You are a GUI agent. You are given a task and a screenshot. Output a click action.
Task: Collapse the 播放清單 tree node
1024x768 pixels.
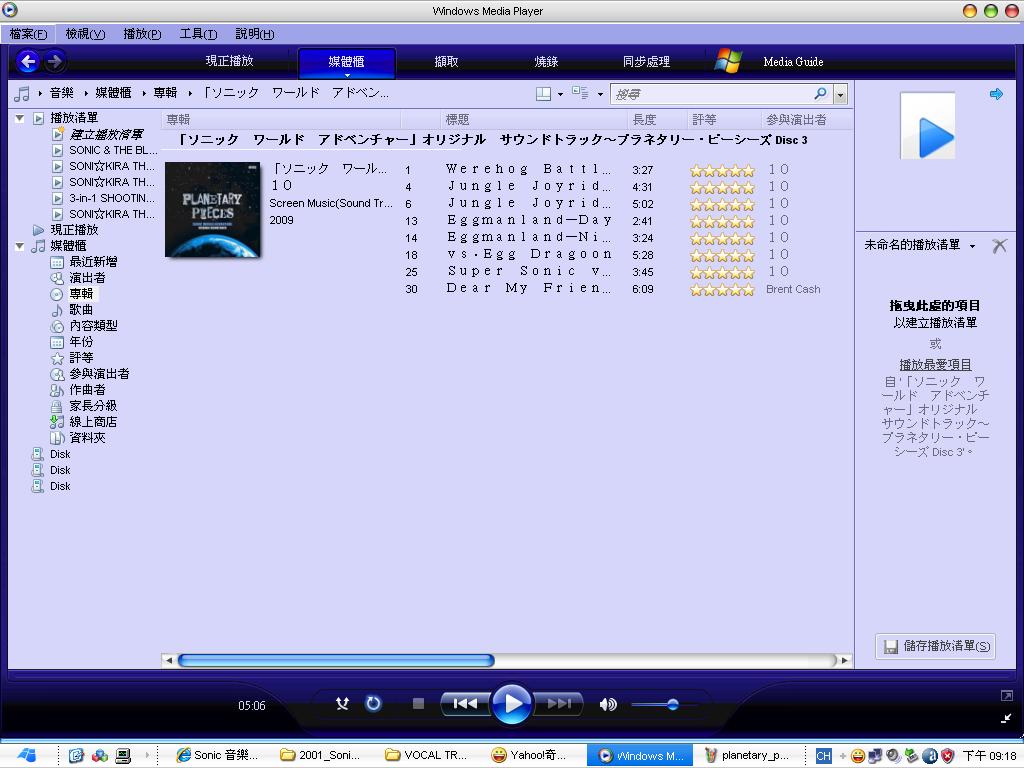[19, 118]
